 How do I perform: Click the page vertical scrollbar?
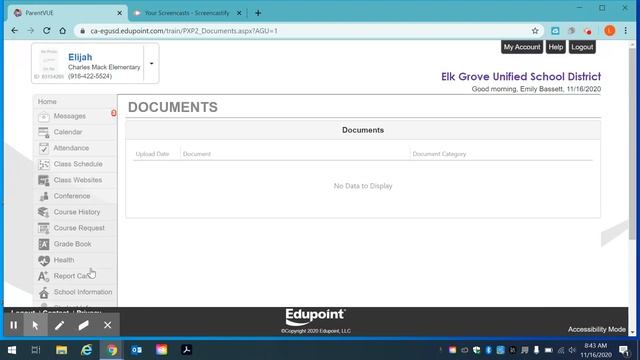pyautogui.click(x=632, y=143)
